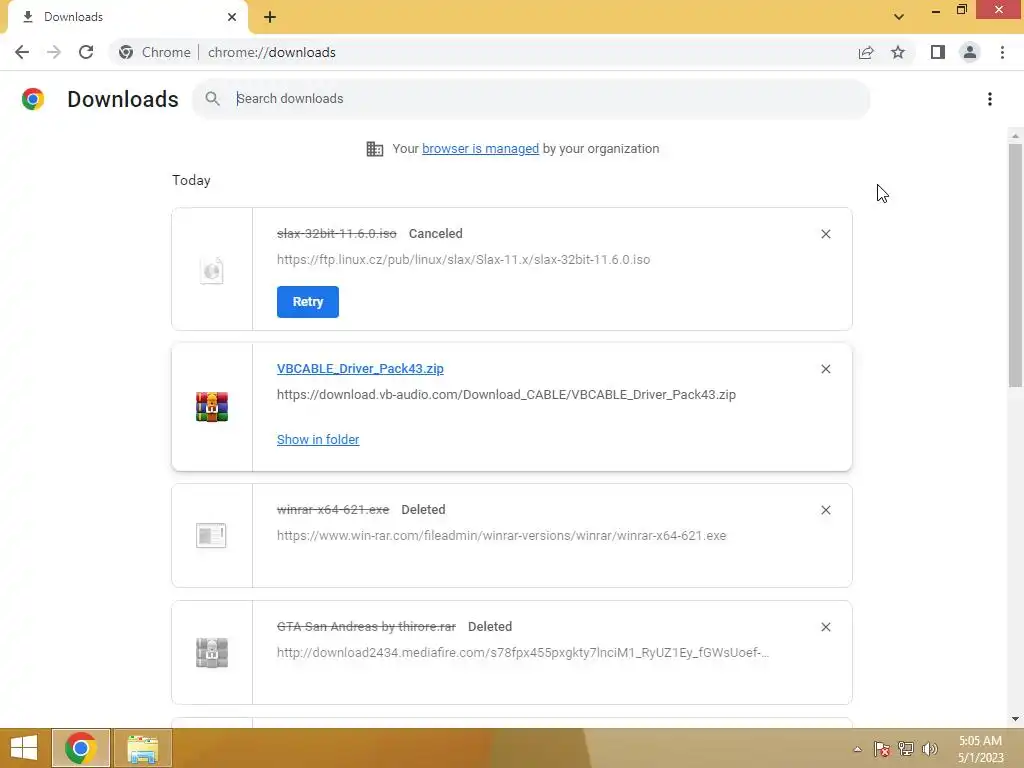Open a new tab with plus button
The height and width of the screenshot is (768, 1024).
point(270,17)
